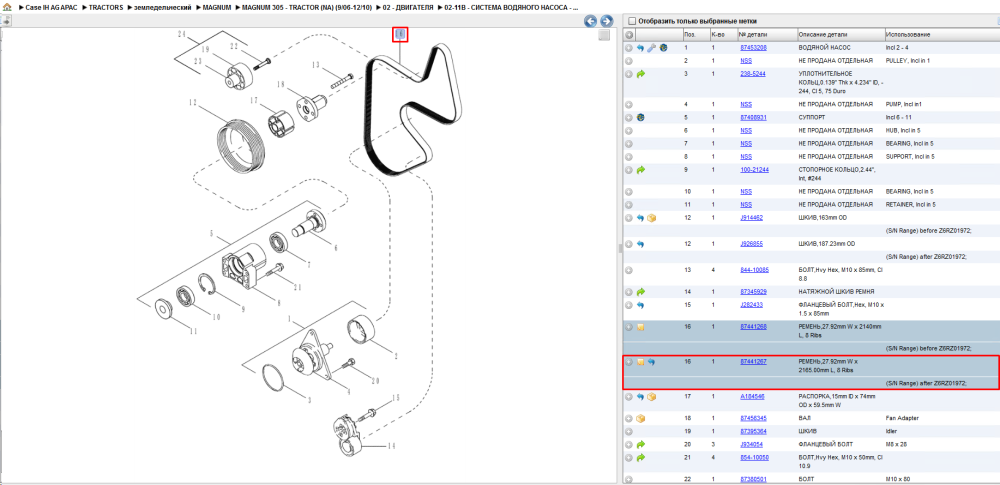Image resolution: width=1000 pixels, height=485 pixels.
Task: Click note icon for part 87441268
Action: (641, 327)
